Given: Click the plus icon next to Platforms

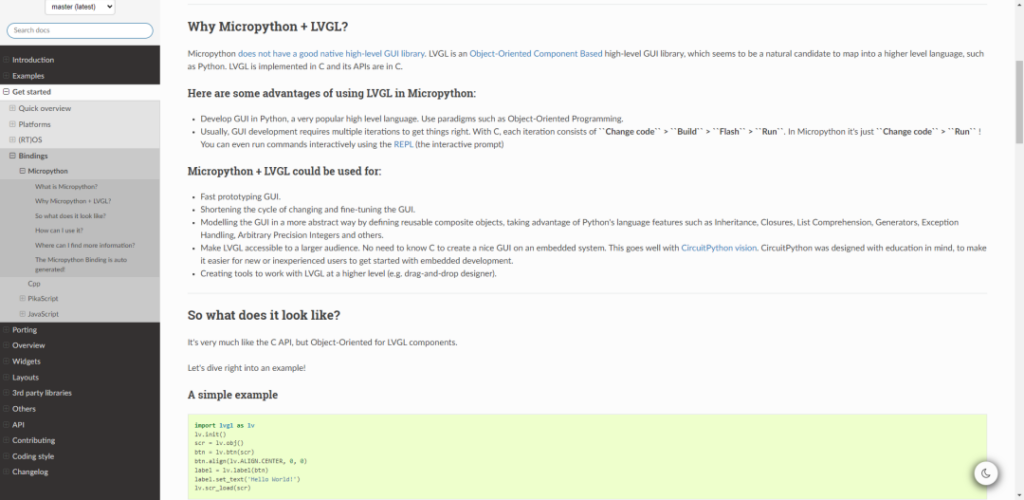Looking at the screenshot, I should pos(12,124).
